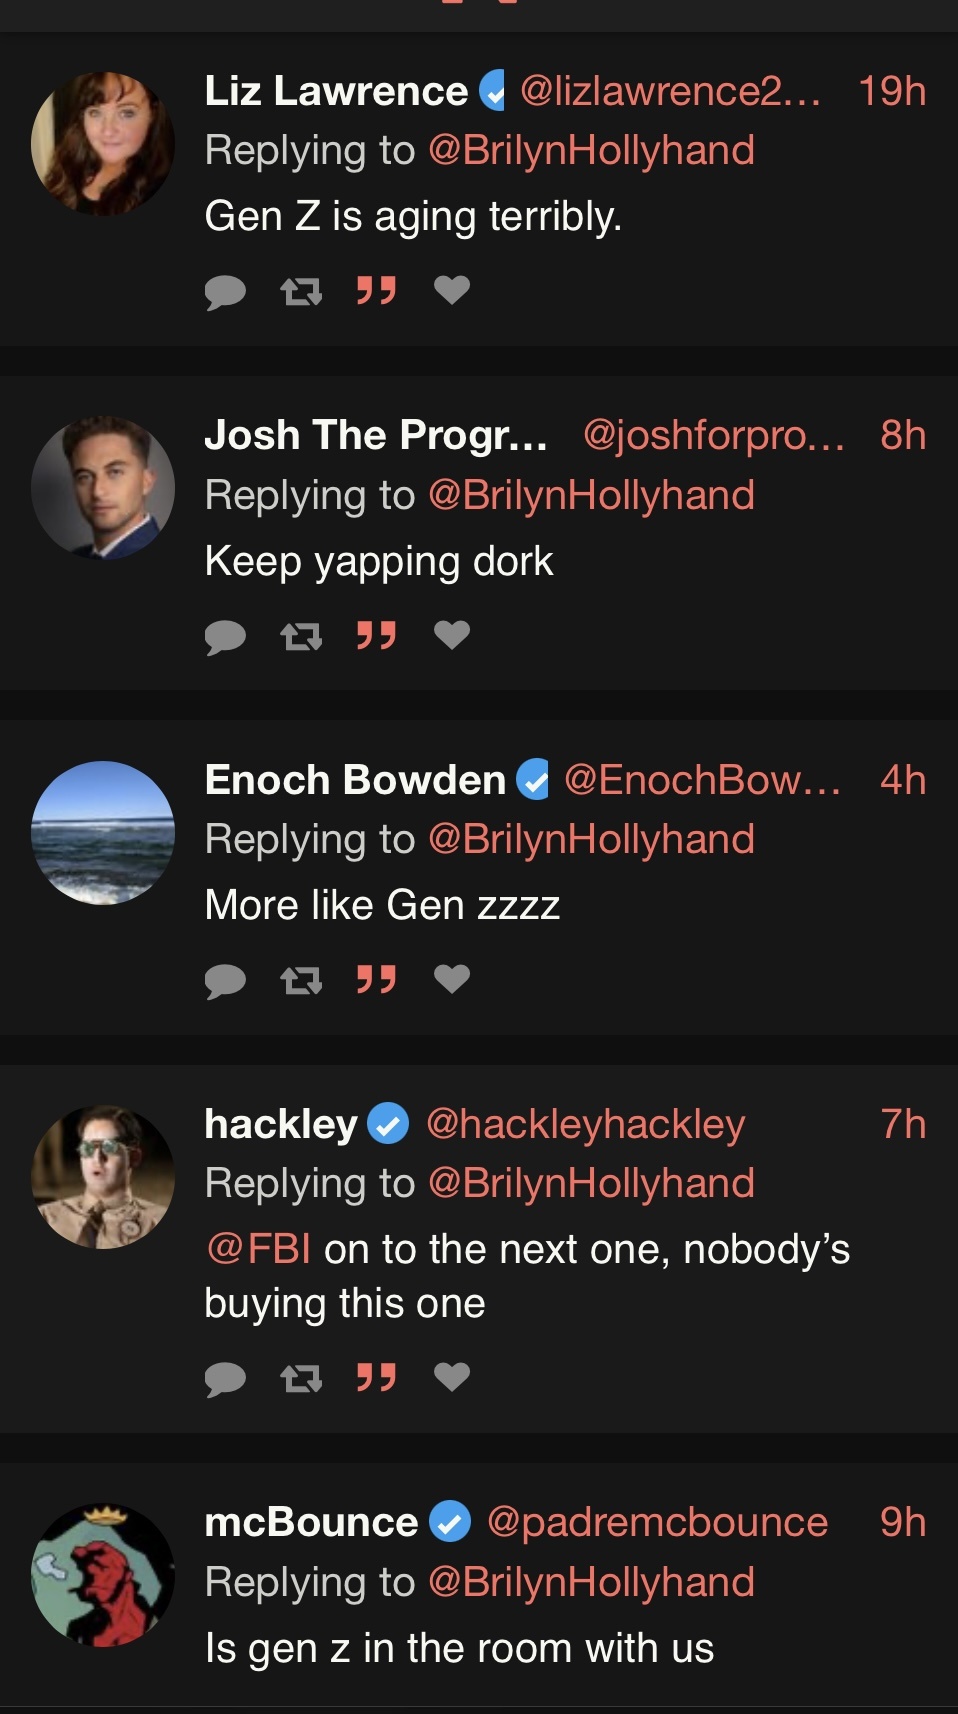This screenshot has height=1714, width=958.
Task: Like Josh's 'Keep yapping dork' tweet
Action: pyautogui.click(x=452, y=635)
